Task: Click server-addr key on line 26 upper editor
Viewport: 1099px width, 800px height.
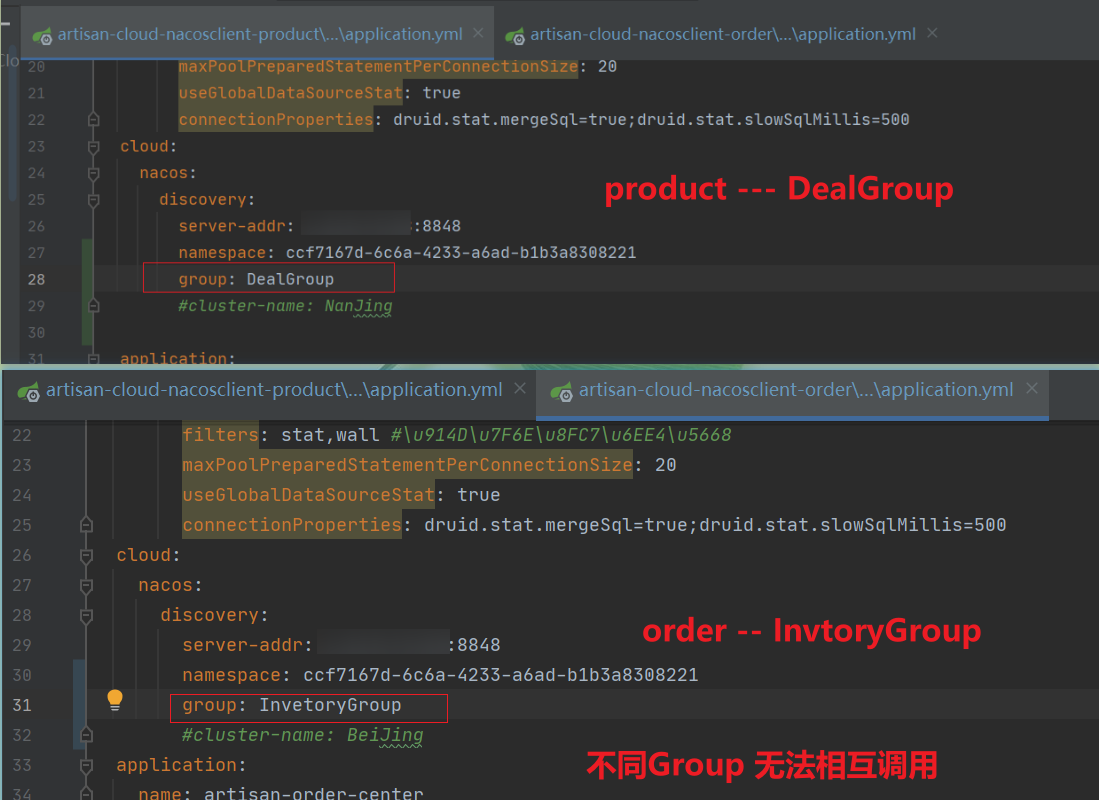Action: 232,226
